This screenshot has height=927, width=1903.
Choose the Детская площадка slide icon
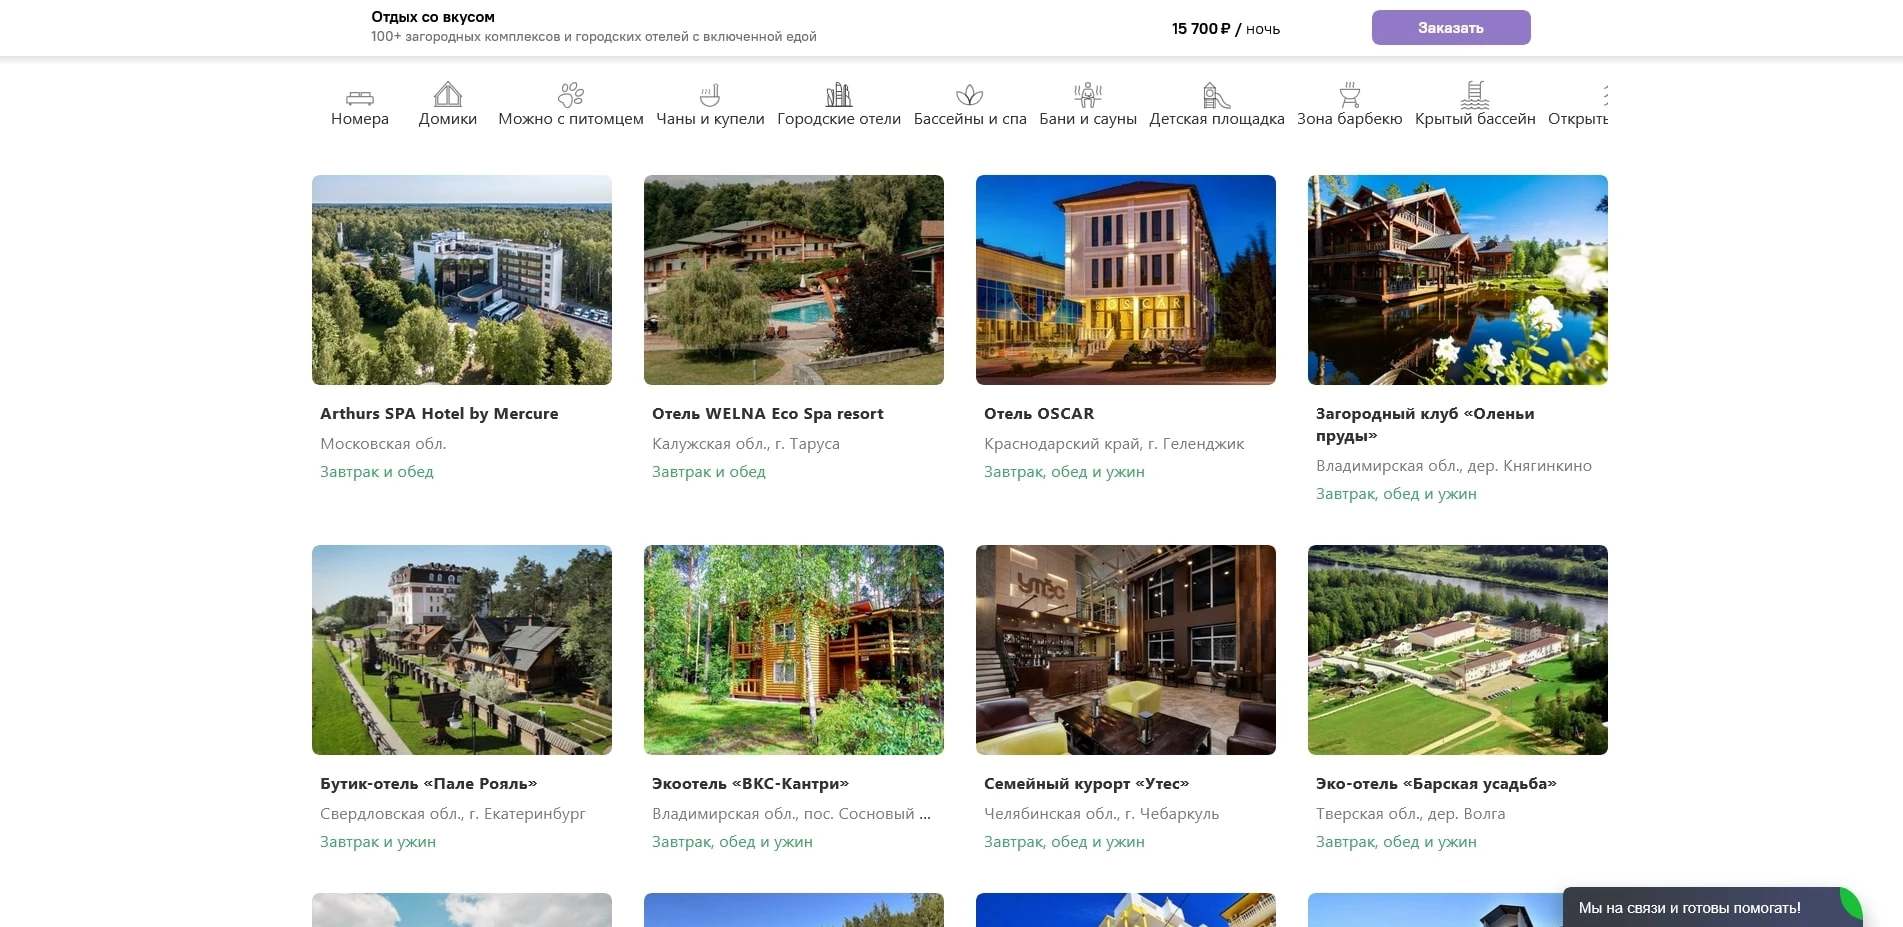[1216, 95]
